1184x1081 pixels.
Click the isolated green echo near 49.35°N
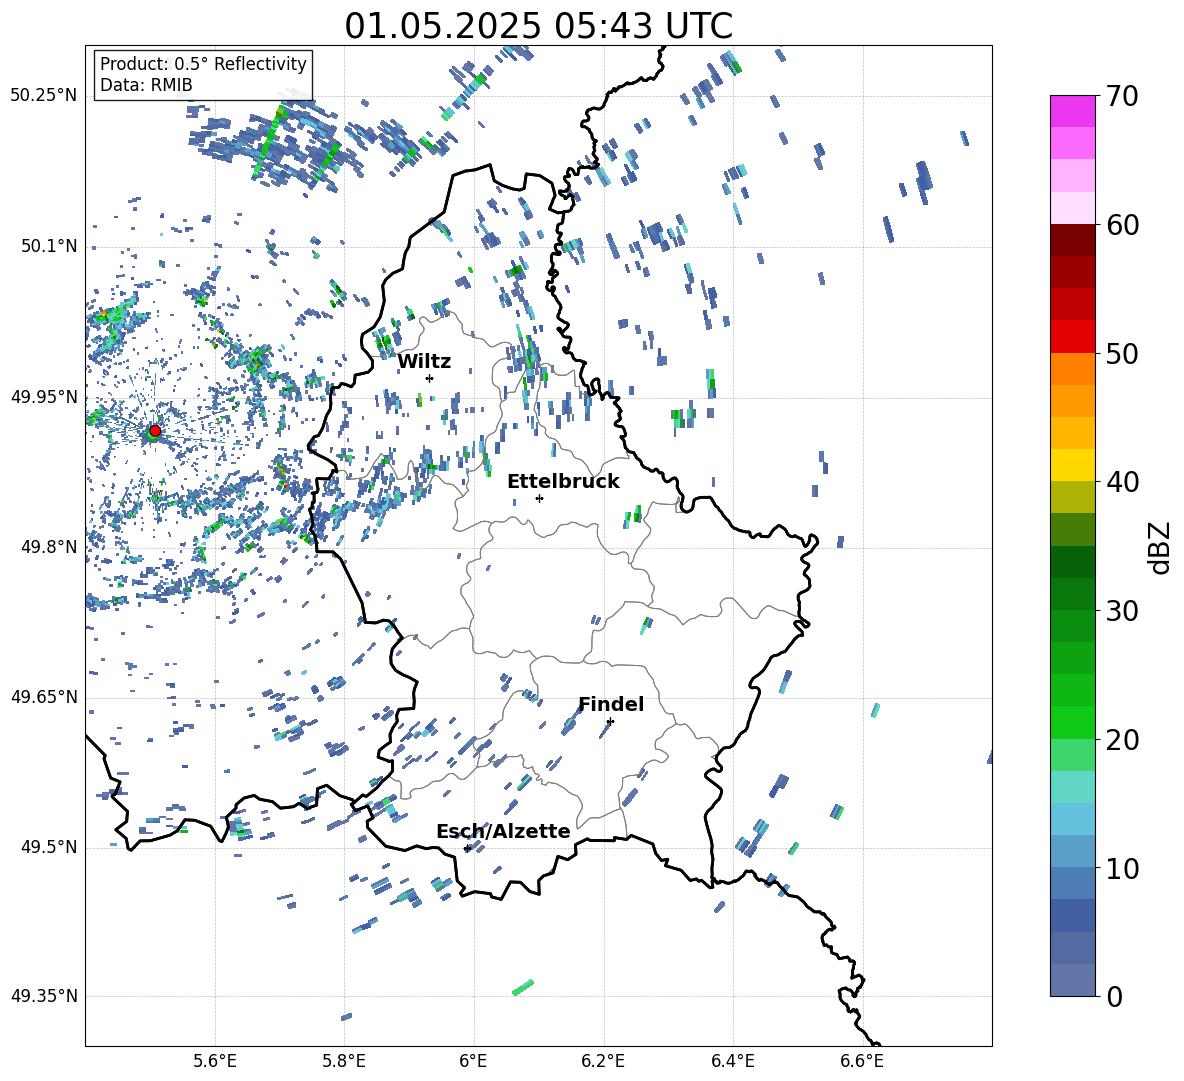click(x=523, y=987)
